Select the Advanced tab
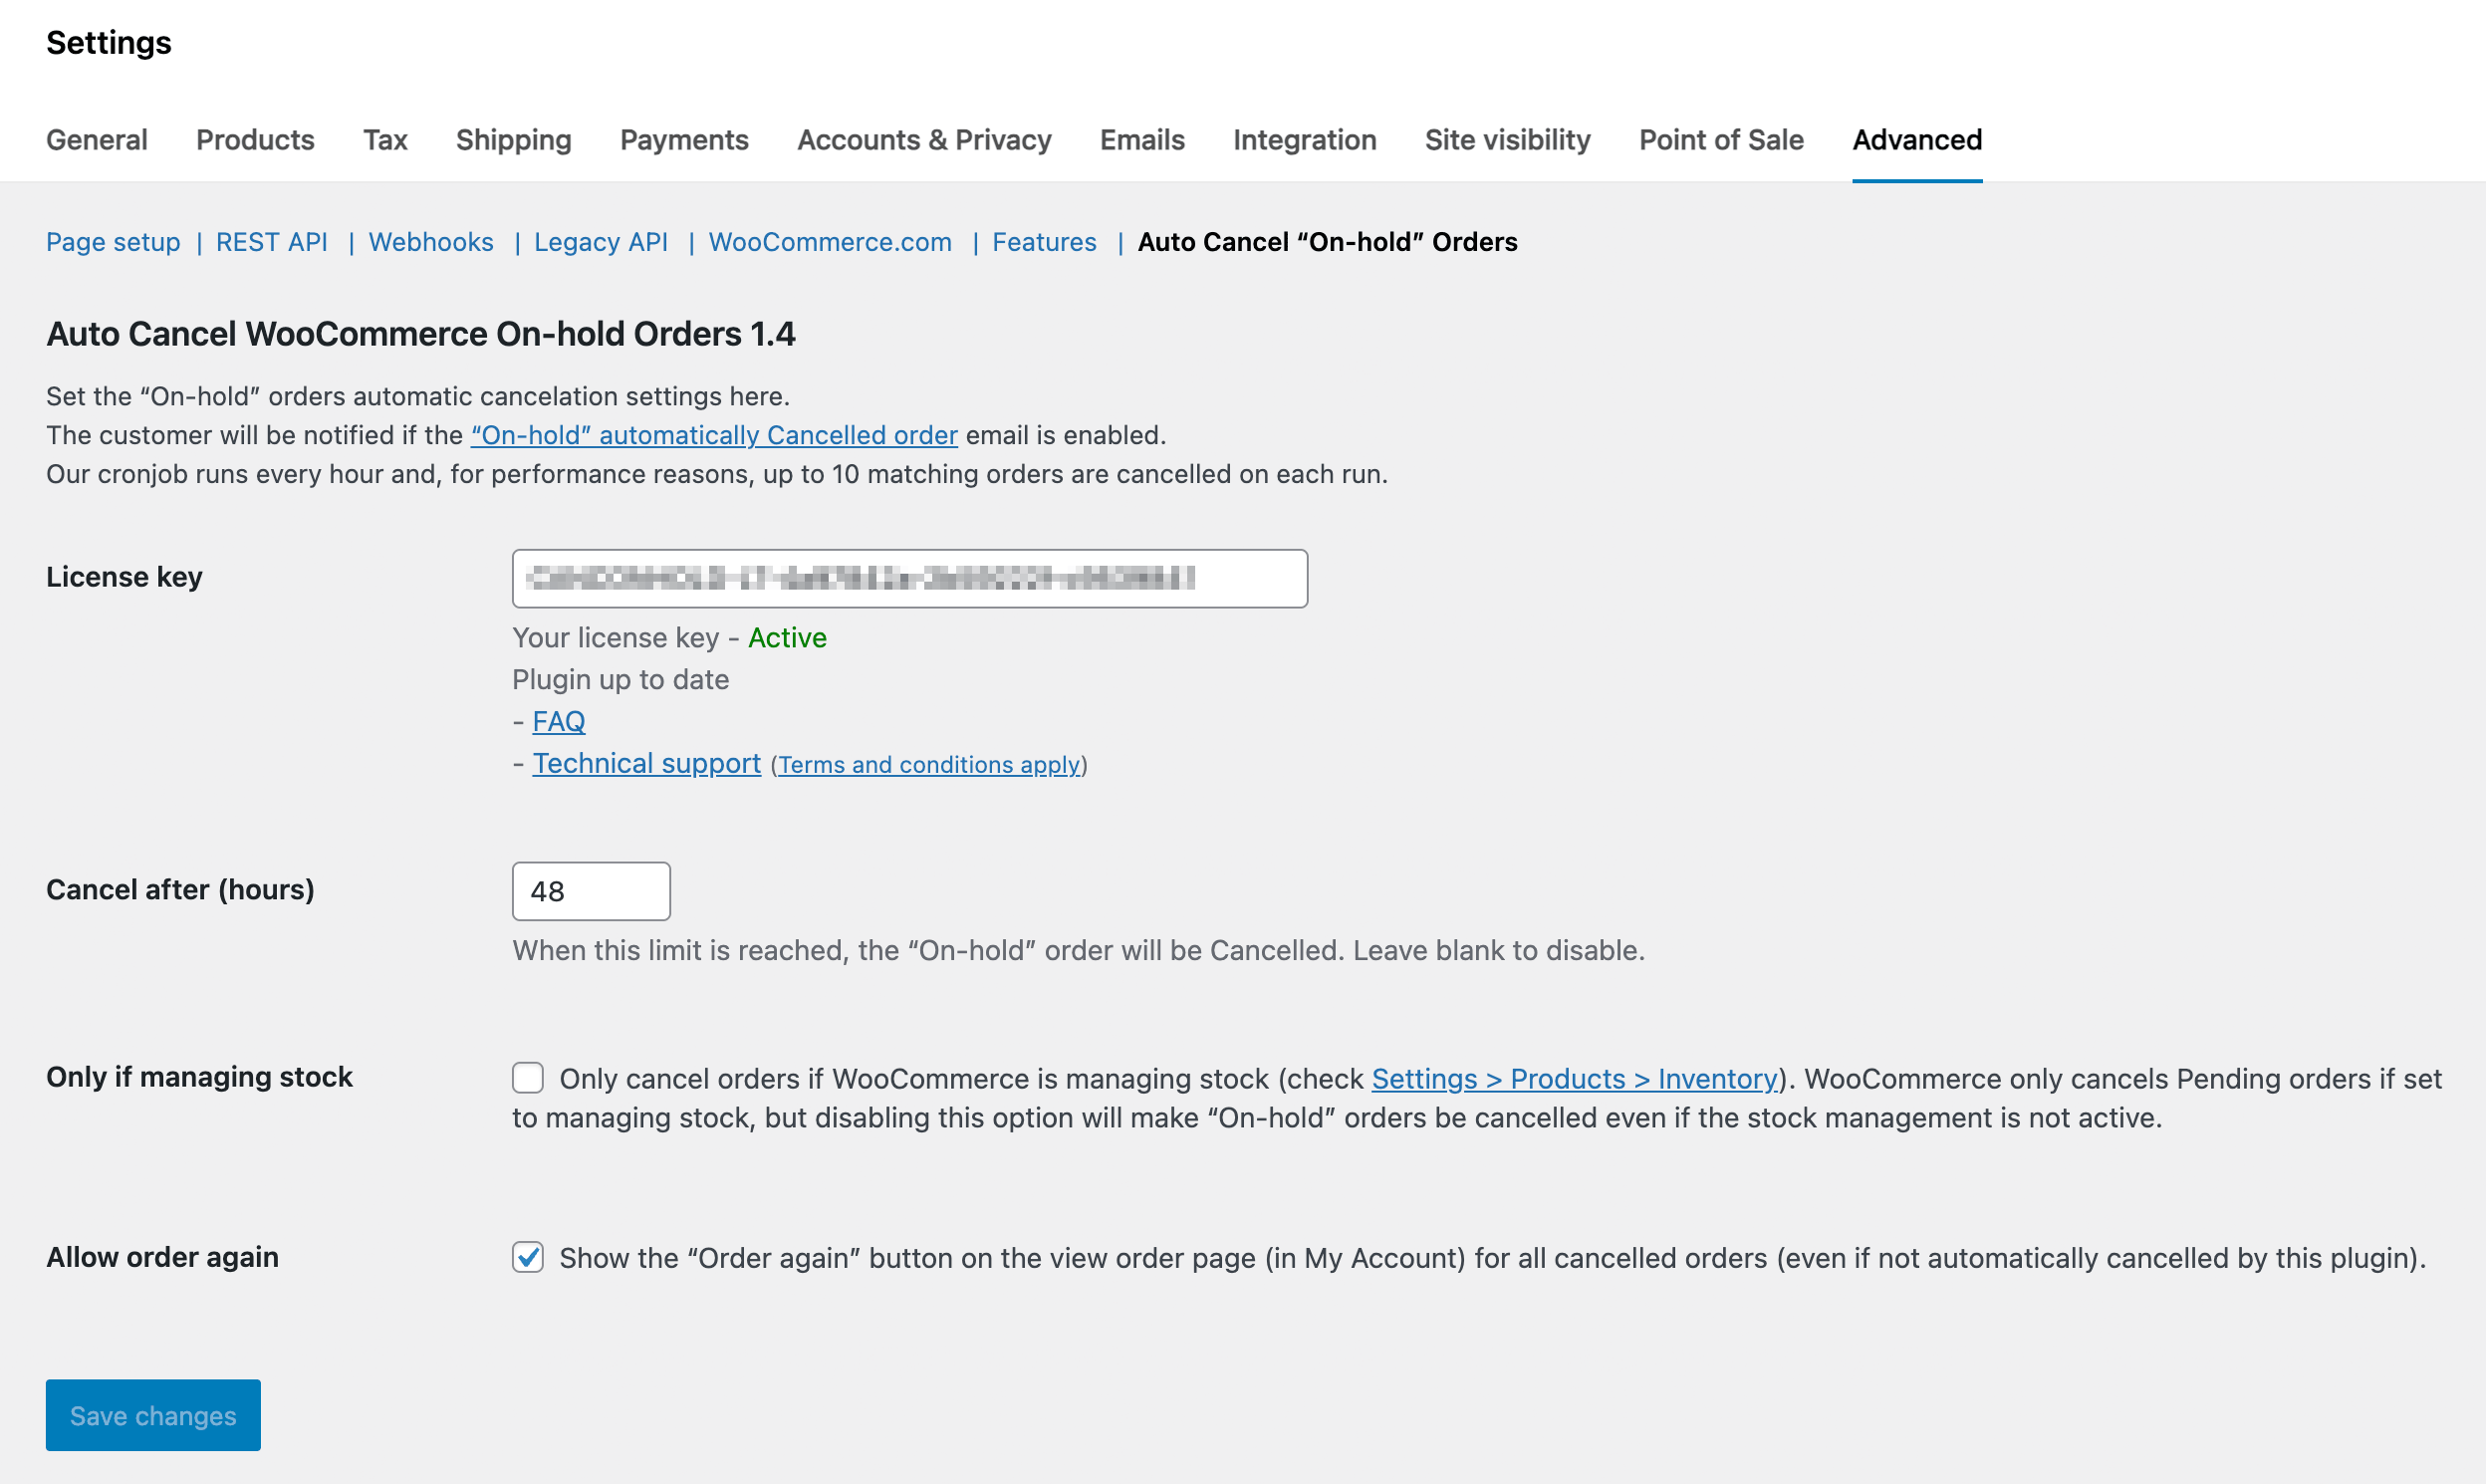 point(1917,140)
